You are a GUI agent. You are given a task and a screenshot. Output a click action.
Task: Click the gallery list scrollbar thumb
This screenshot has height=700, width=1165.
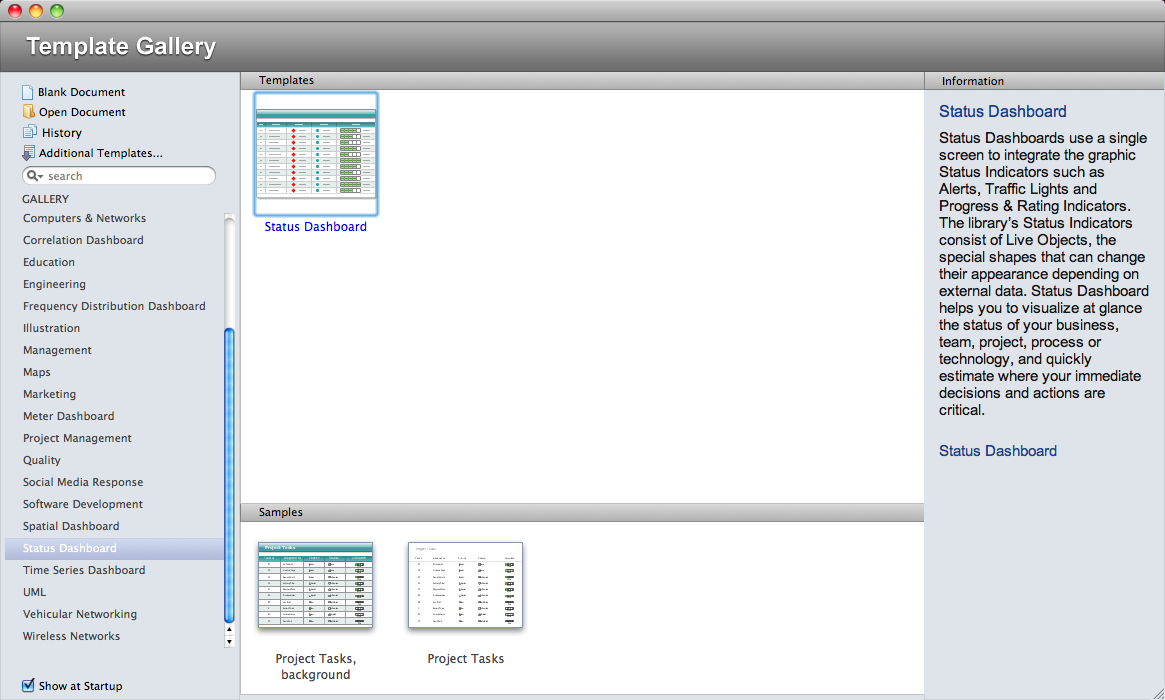pos(229,475)
